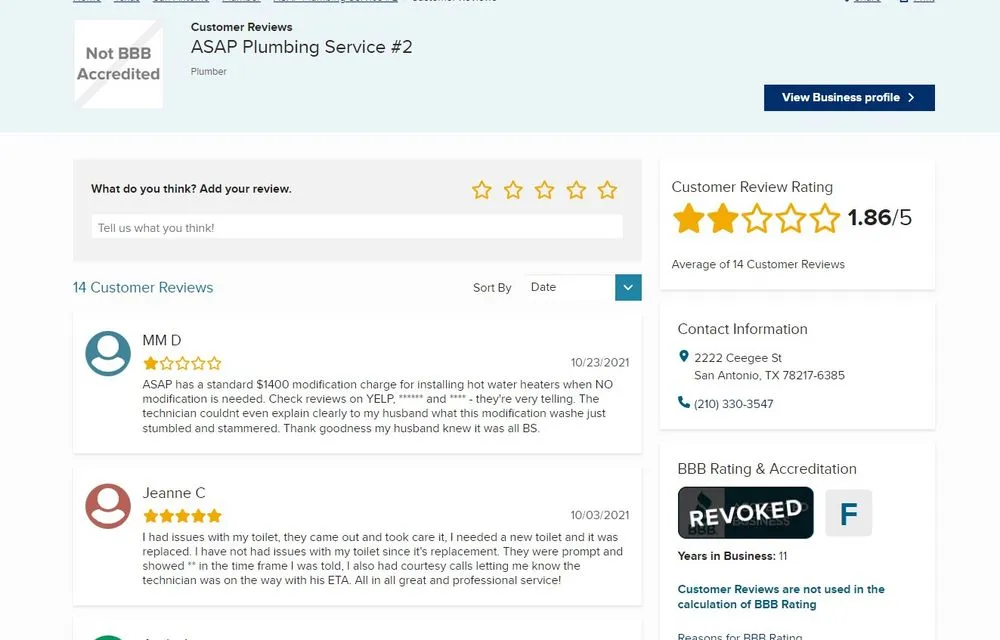Click the REVOKED accreditation seal
Screen dimensions: 1000x640
tap(745, 512)
